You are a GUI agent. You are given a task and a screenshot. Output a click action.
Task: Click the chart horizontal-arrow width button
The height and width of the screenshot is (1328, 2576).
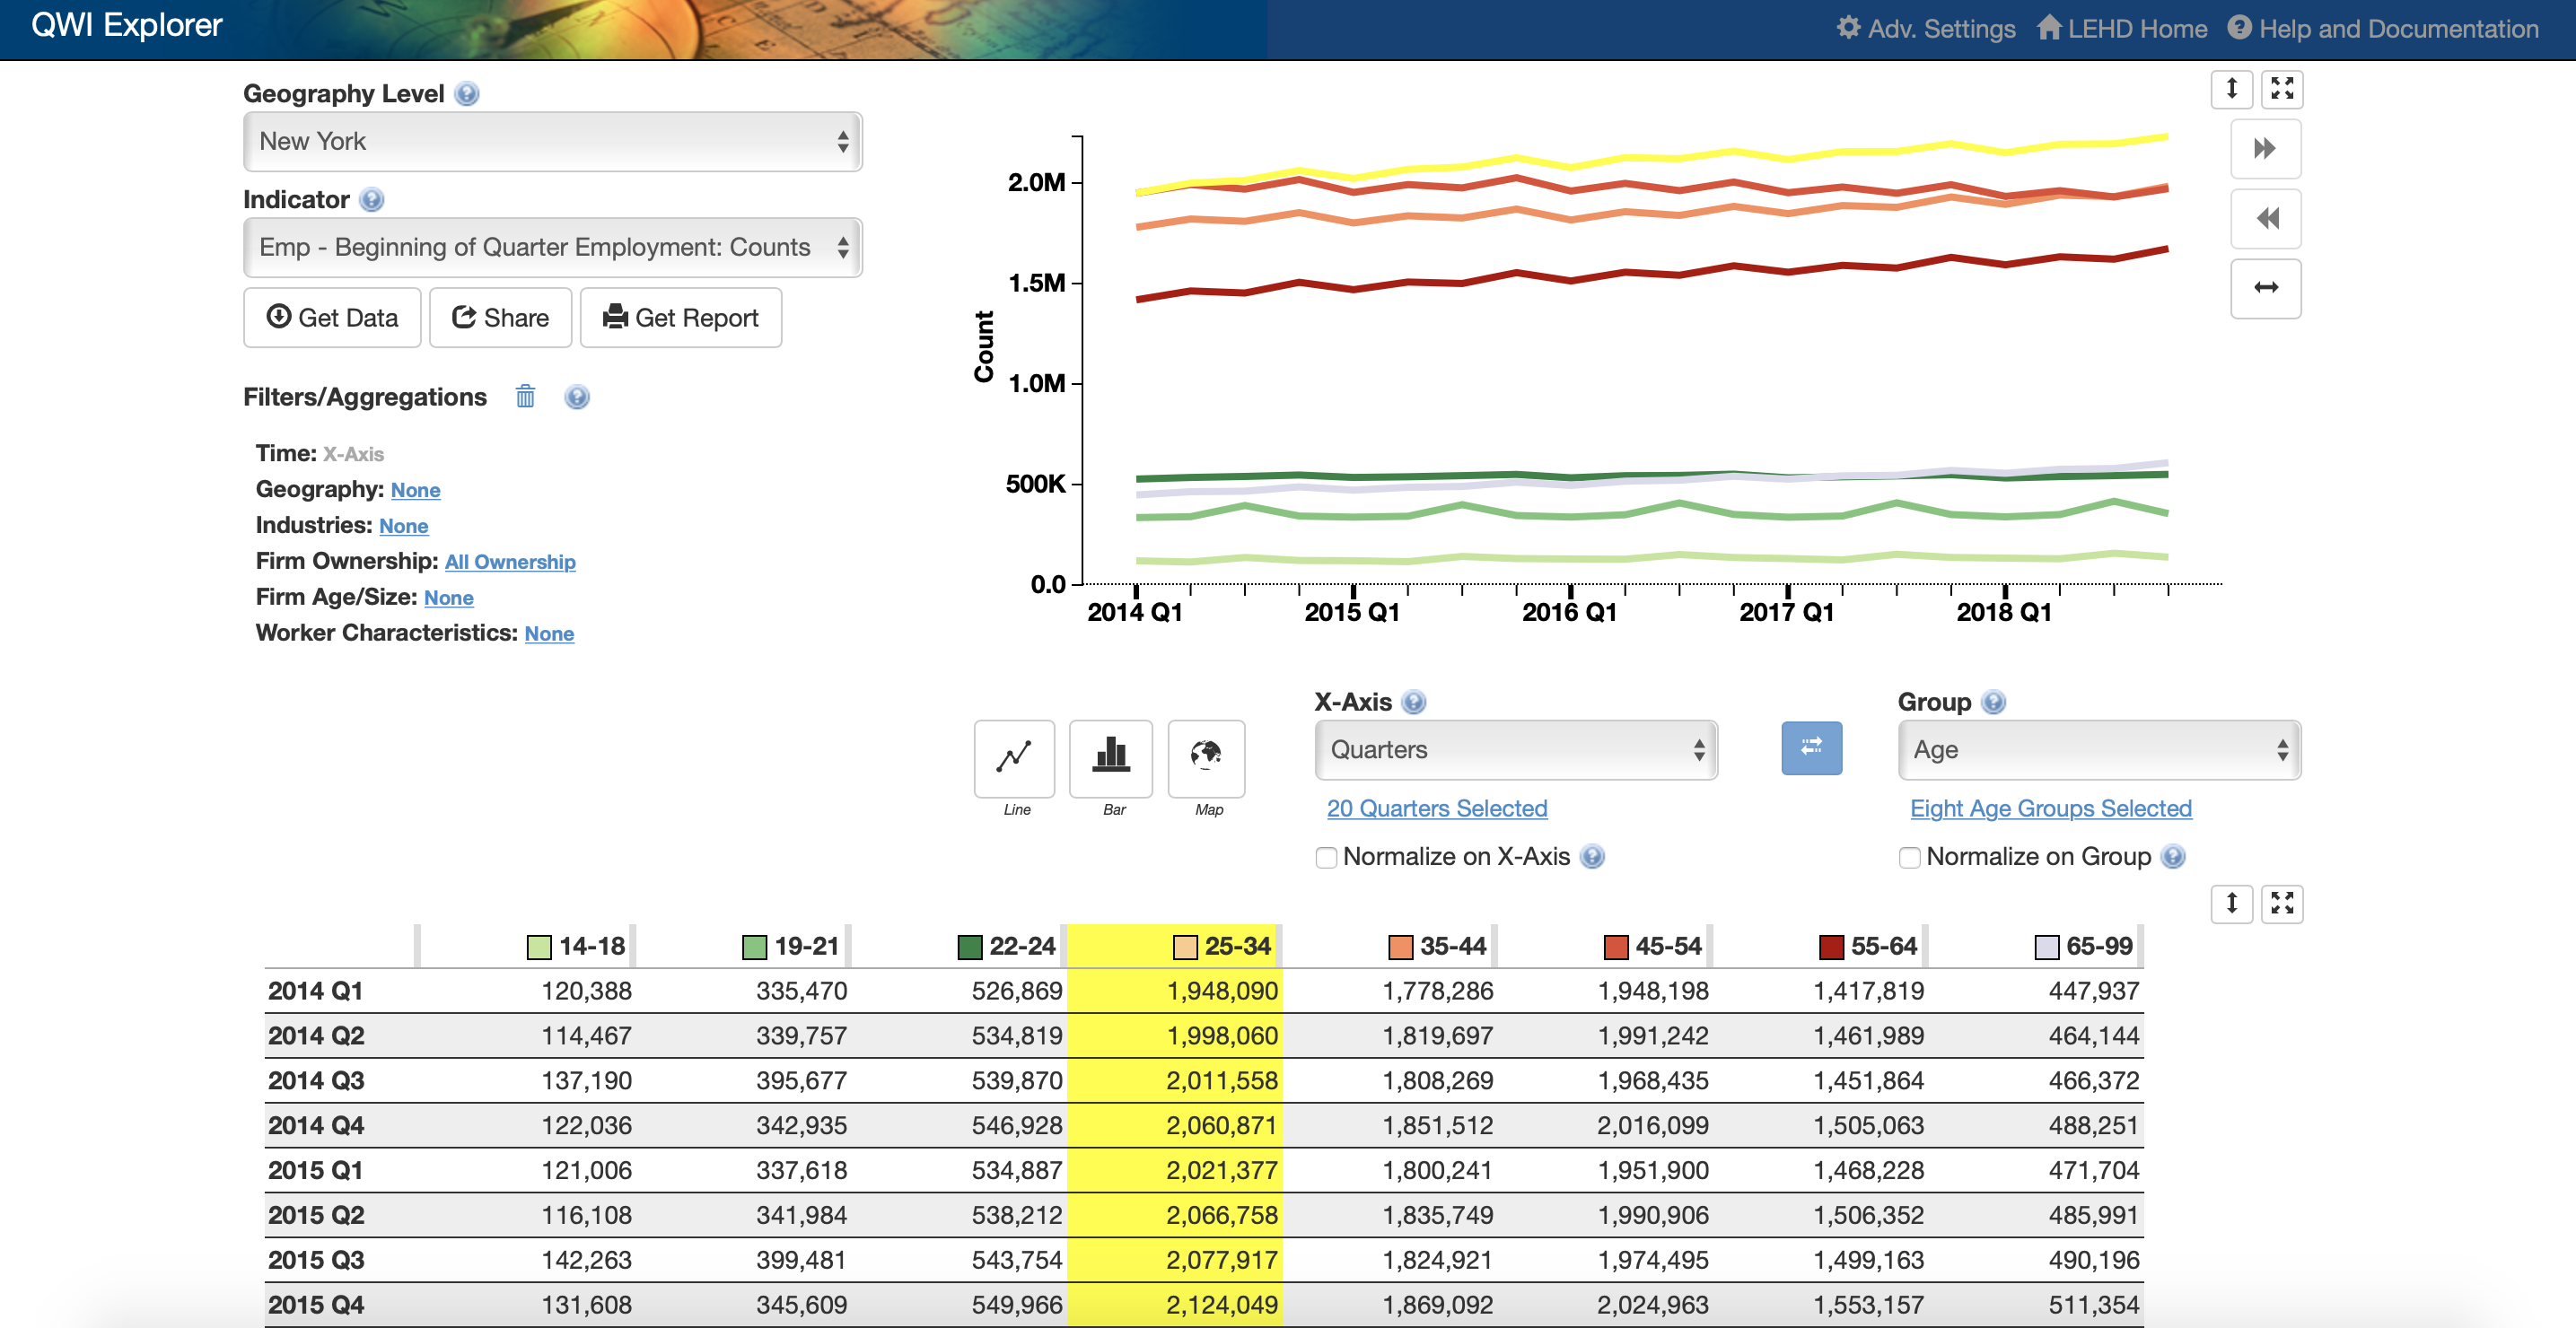[2265, 288]
